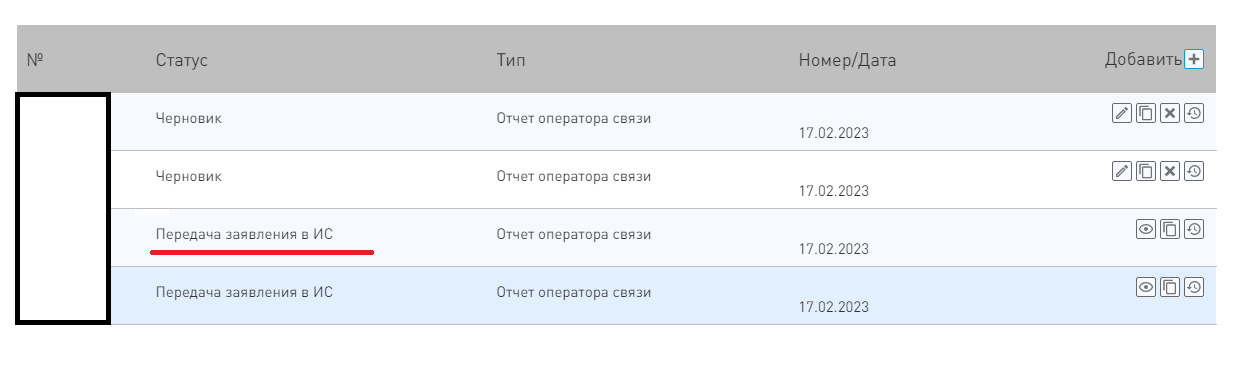Click the Тип column header

(x=510, y=60)
